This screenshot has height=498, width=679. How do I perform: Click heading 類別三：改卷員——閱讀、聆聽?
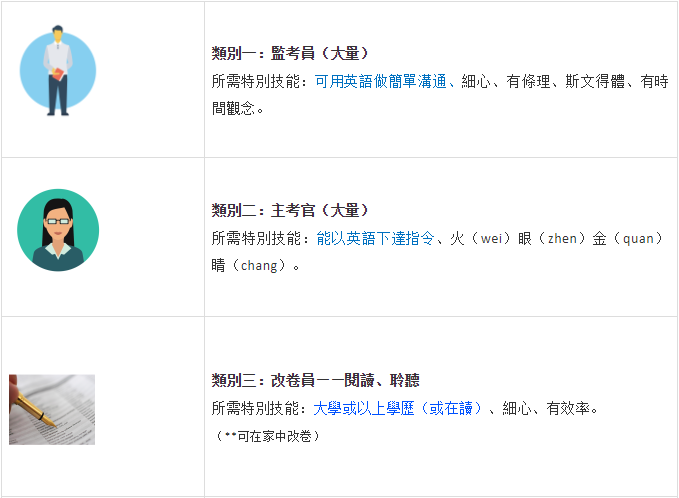point(315,380)
